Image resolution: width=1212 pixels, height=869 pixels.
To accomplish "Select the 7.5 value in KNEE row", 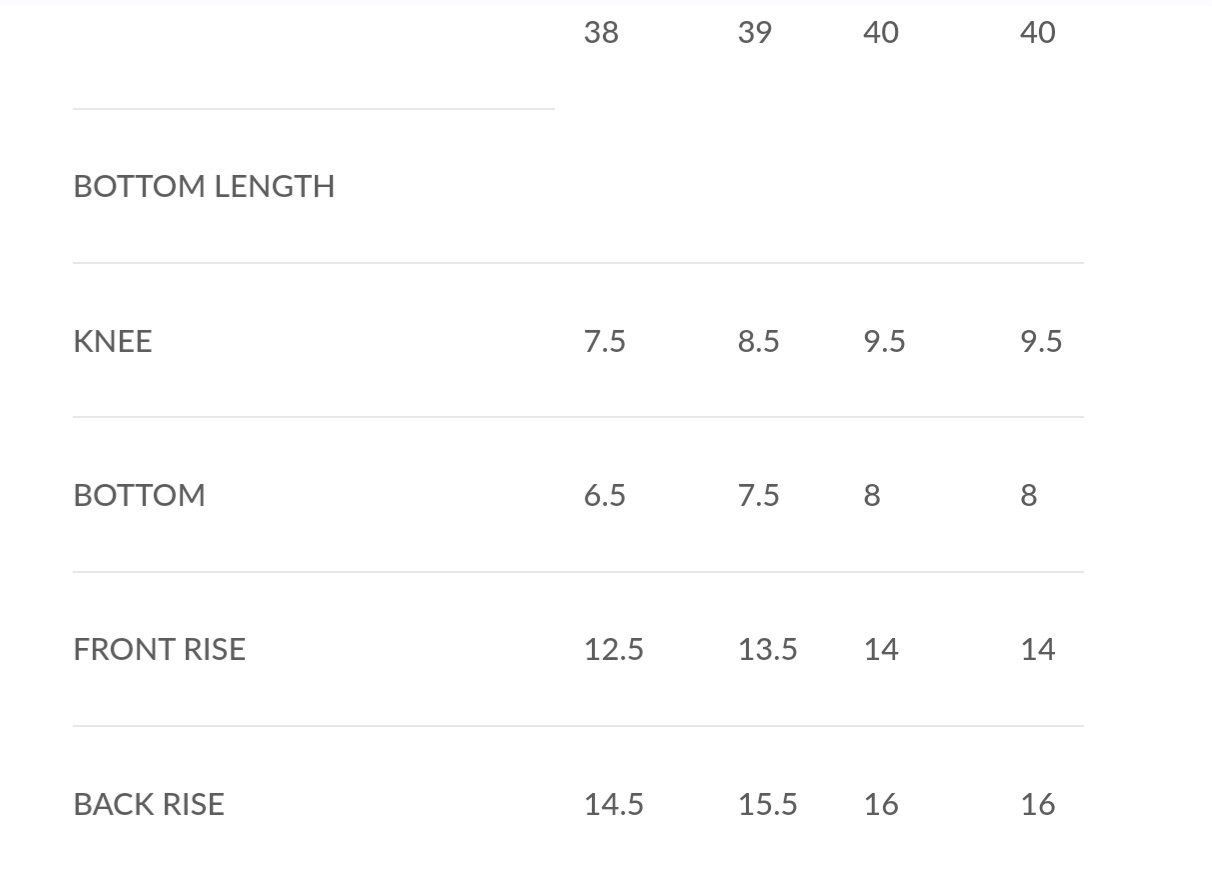I will tap(605, 341).
